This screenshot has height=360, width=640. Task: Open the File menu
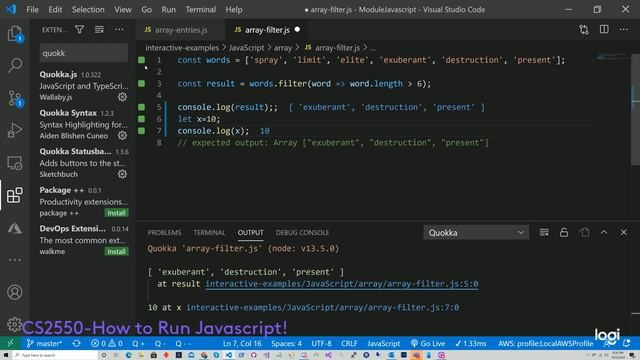[32, 9]
